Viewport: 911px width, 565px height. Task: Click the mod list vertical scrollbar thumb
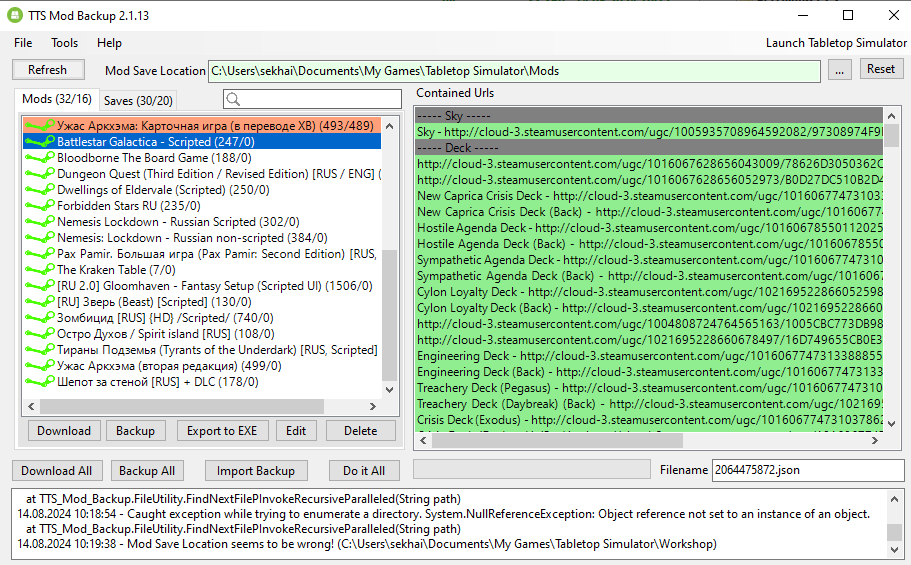click(390, 314)
